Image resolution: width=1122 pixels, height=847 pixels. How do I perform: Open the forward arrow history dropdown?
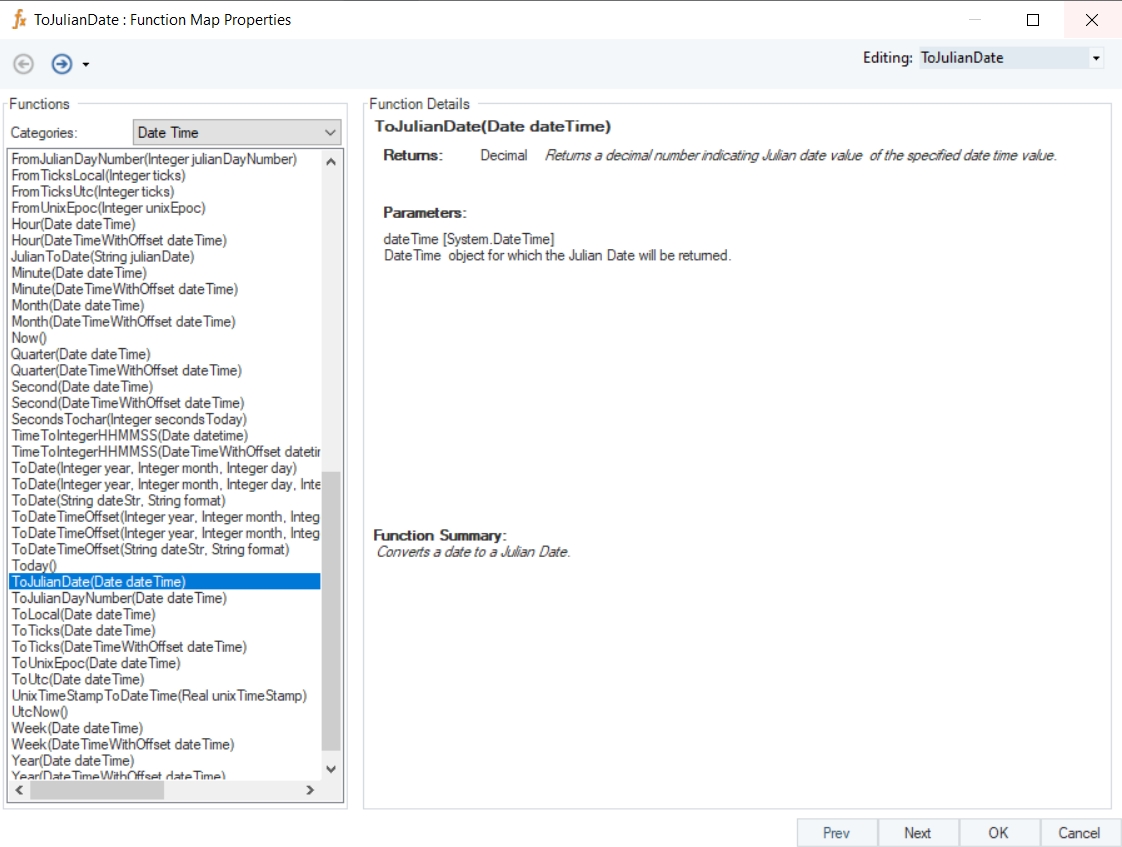(86, 65)
